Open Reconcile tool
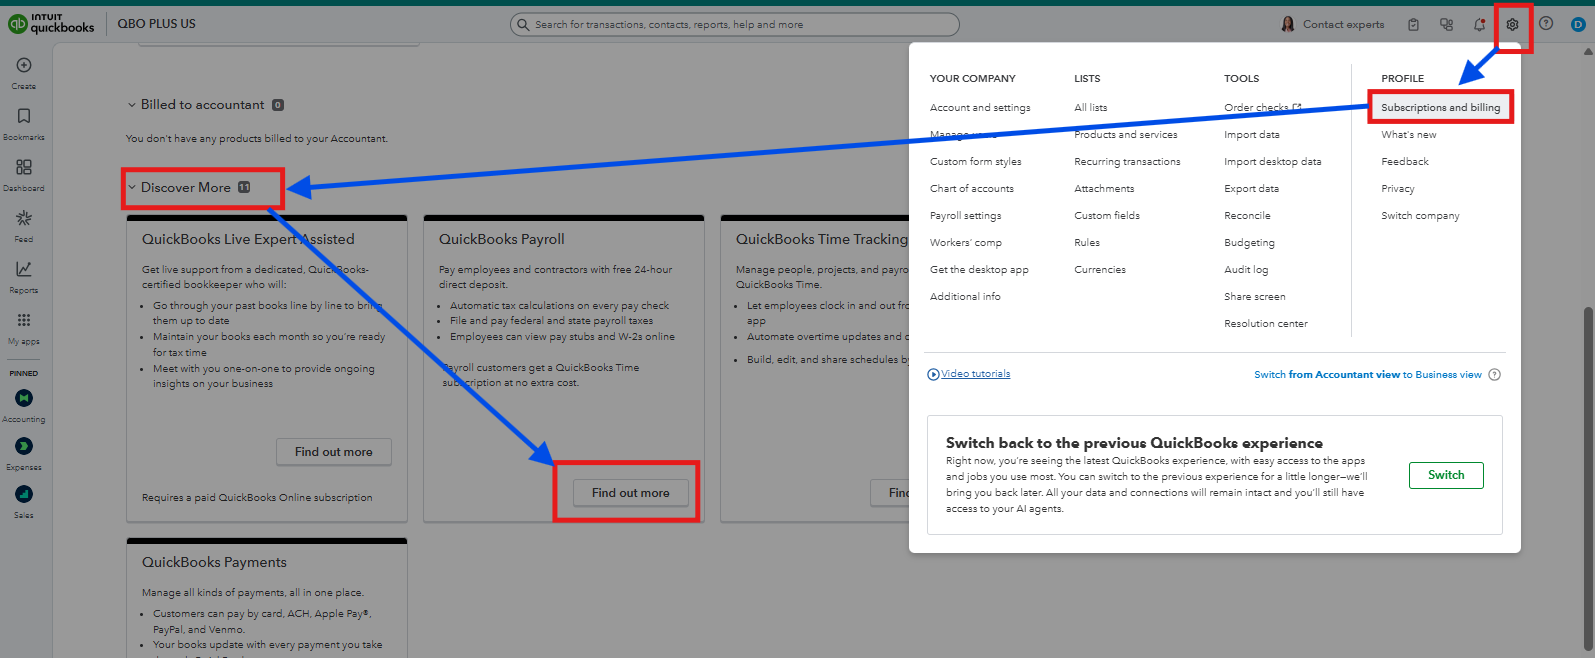Viewport: 1595px width, 658px height. click(1247, 216)
